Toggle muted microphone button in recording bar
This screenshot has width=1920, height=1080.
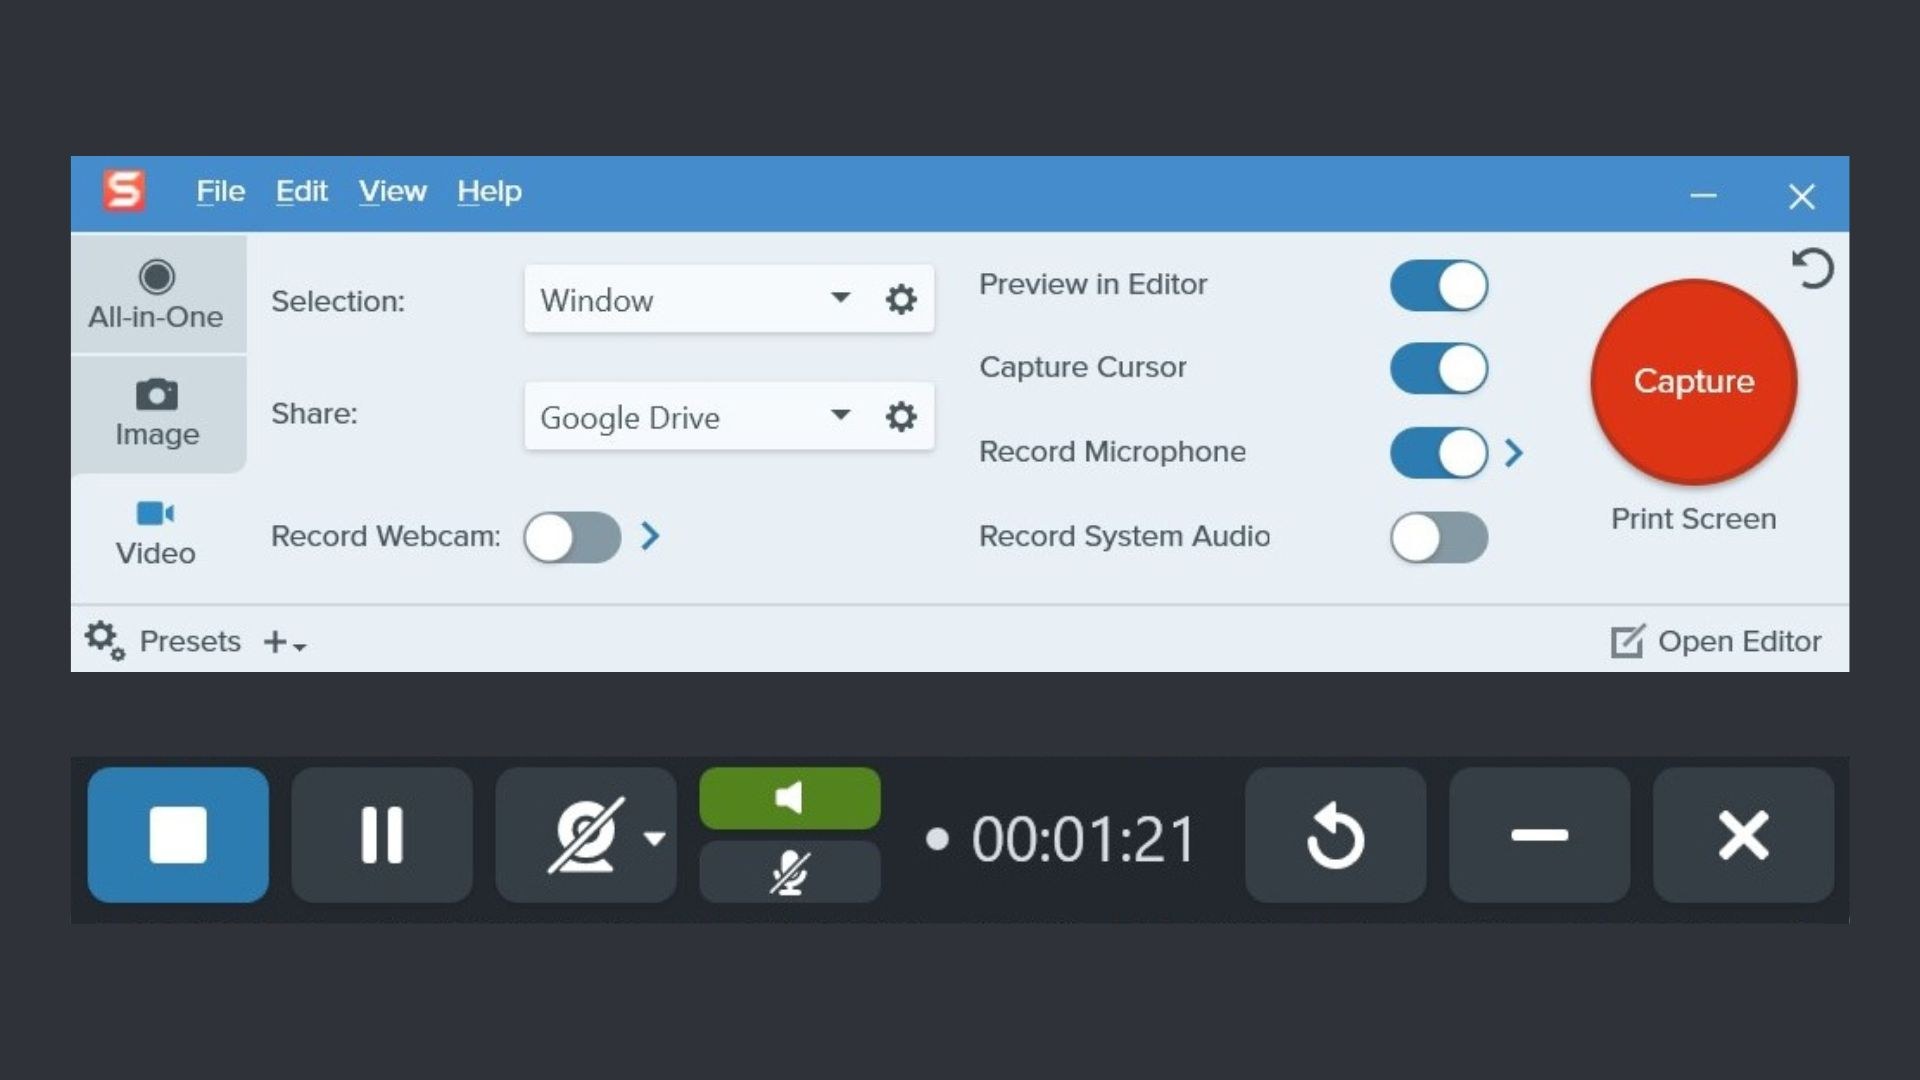click(790, 872)
